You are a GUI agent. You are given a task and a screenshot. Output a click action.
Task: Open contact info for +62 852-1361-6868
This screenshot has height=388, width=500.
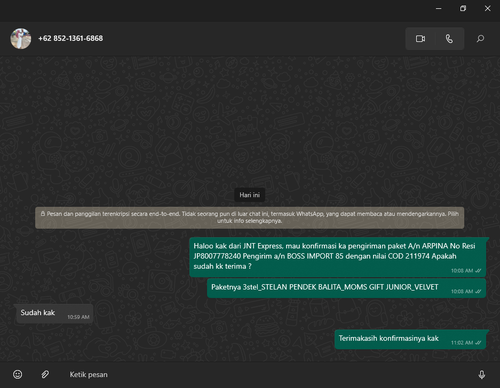tap(70, 38)
